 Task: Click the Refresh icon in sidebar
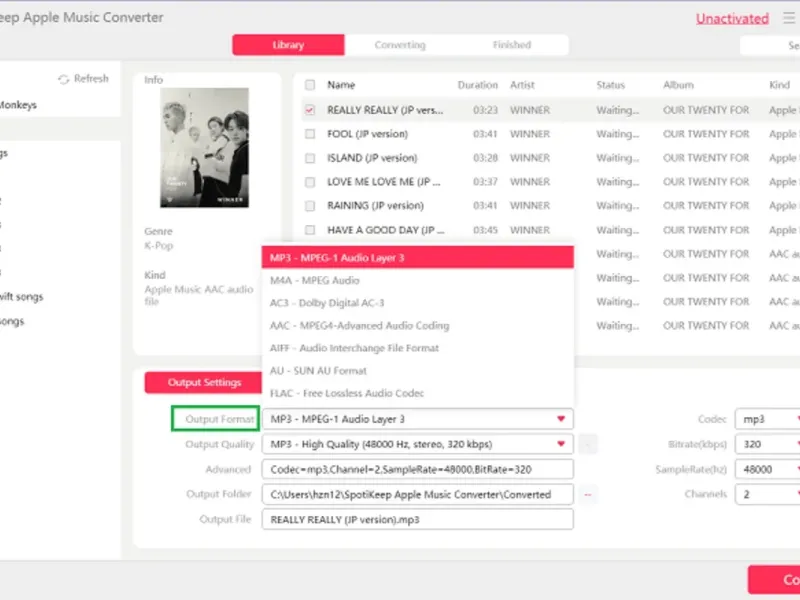(63, 79)
